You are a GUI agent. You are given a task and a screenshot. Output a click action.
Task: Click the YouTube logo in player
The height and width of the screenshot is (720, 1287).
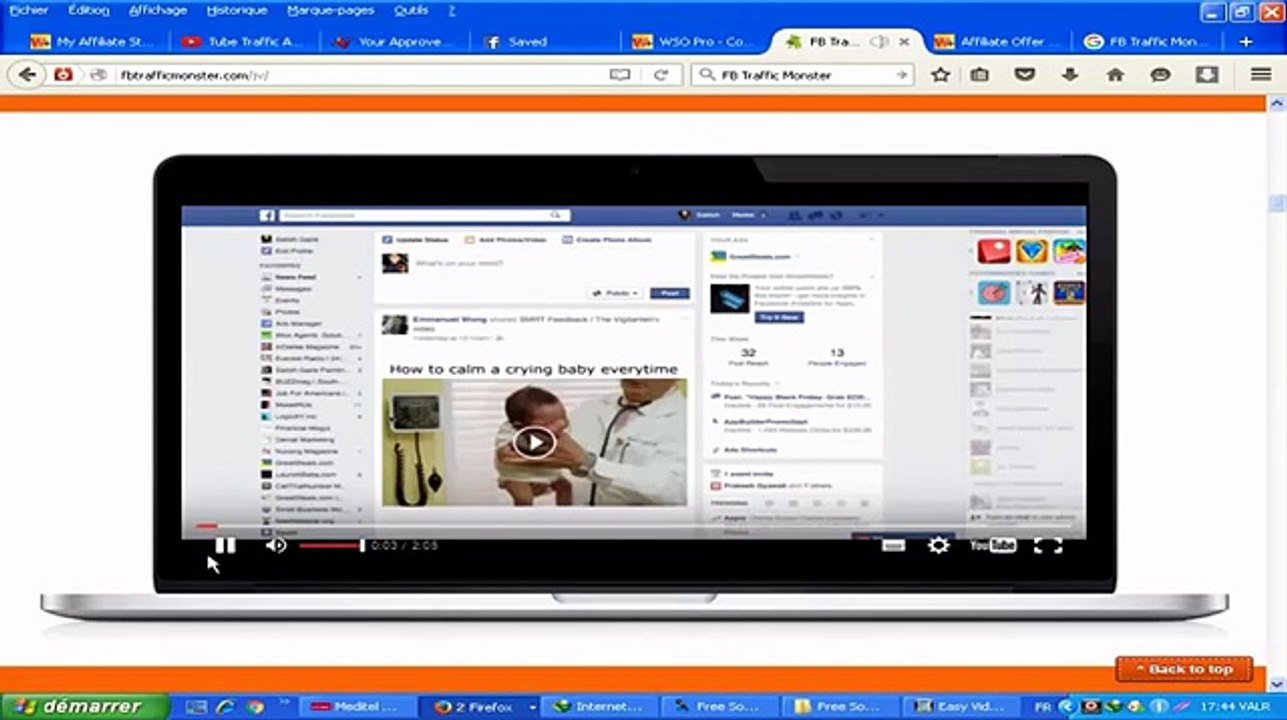click(x=993, y=545)
